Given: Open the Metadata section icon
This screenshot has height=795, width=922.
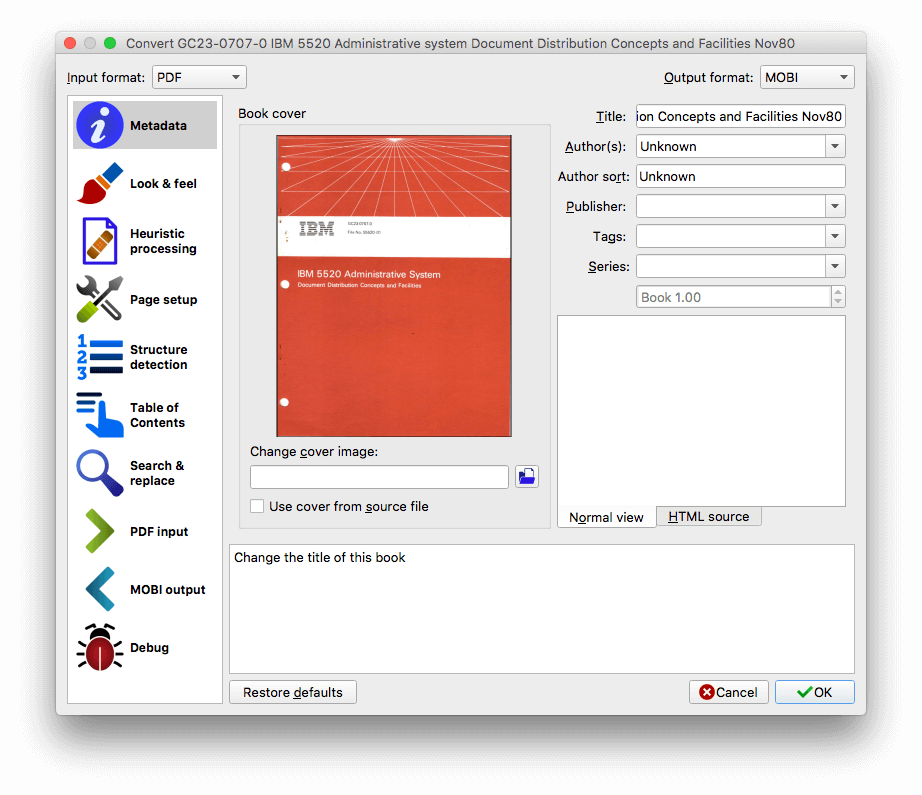Looking at the screenshot, I should (99, 125).
